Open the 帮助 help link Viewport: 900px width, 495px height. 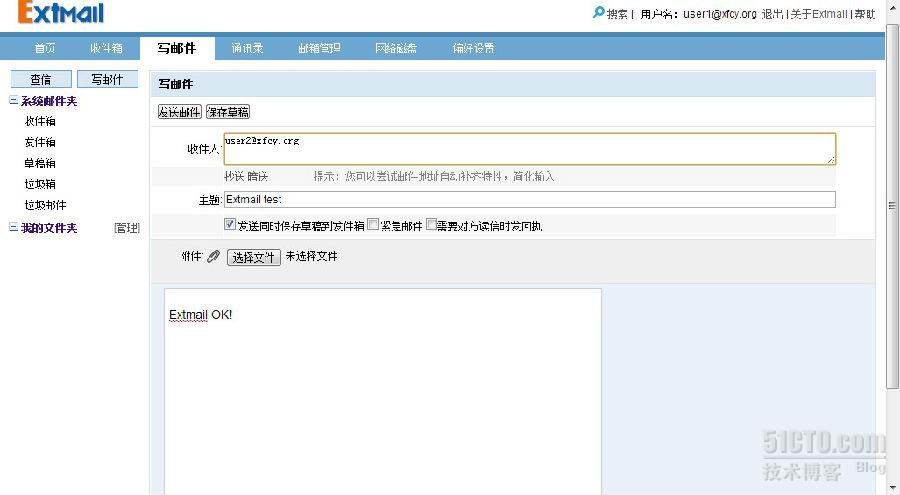864,14
